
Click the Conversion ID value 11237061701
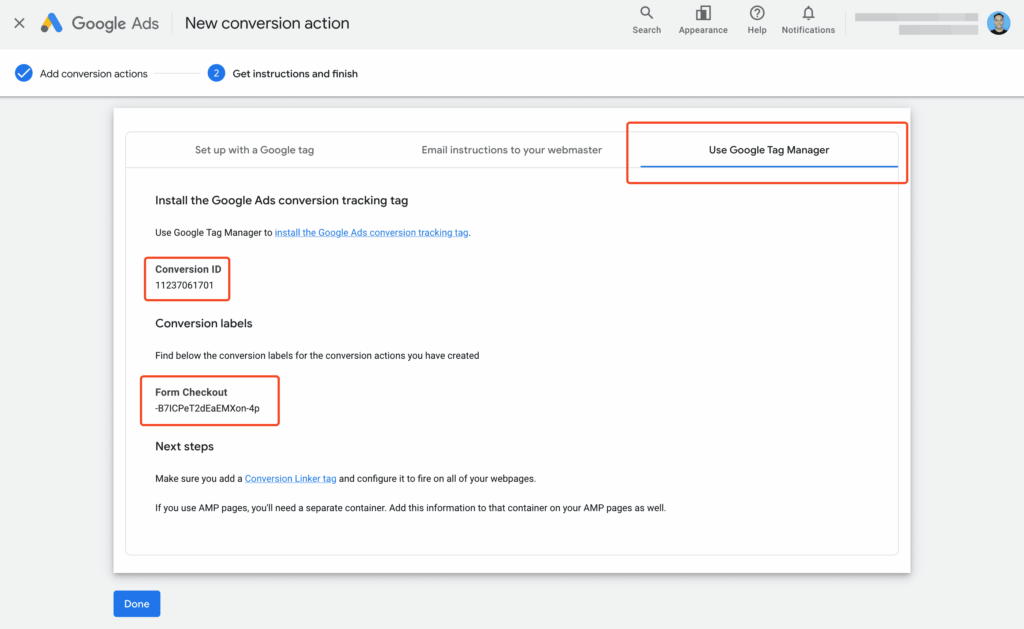pyautogui.click(x=184, y=285)
